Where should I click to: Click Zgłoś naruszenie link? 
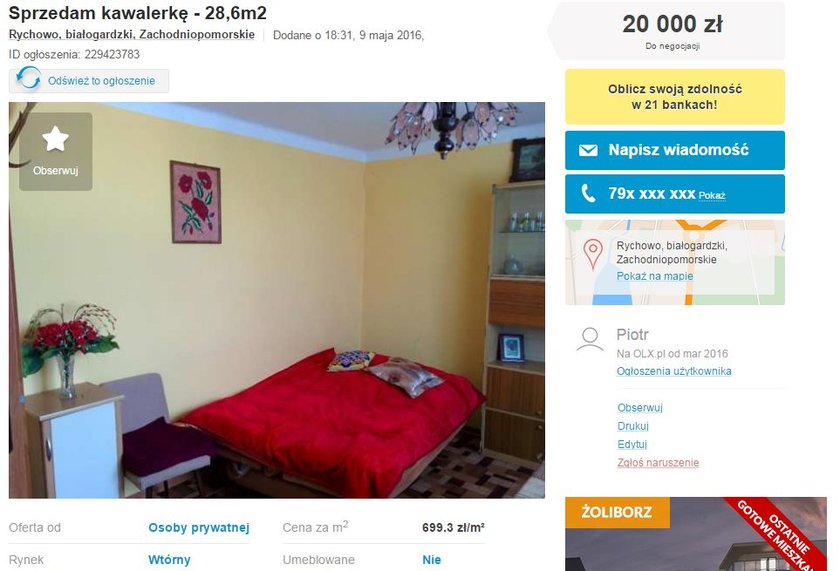click(x=658, y=462)
